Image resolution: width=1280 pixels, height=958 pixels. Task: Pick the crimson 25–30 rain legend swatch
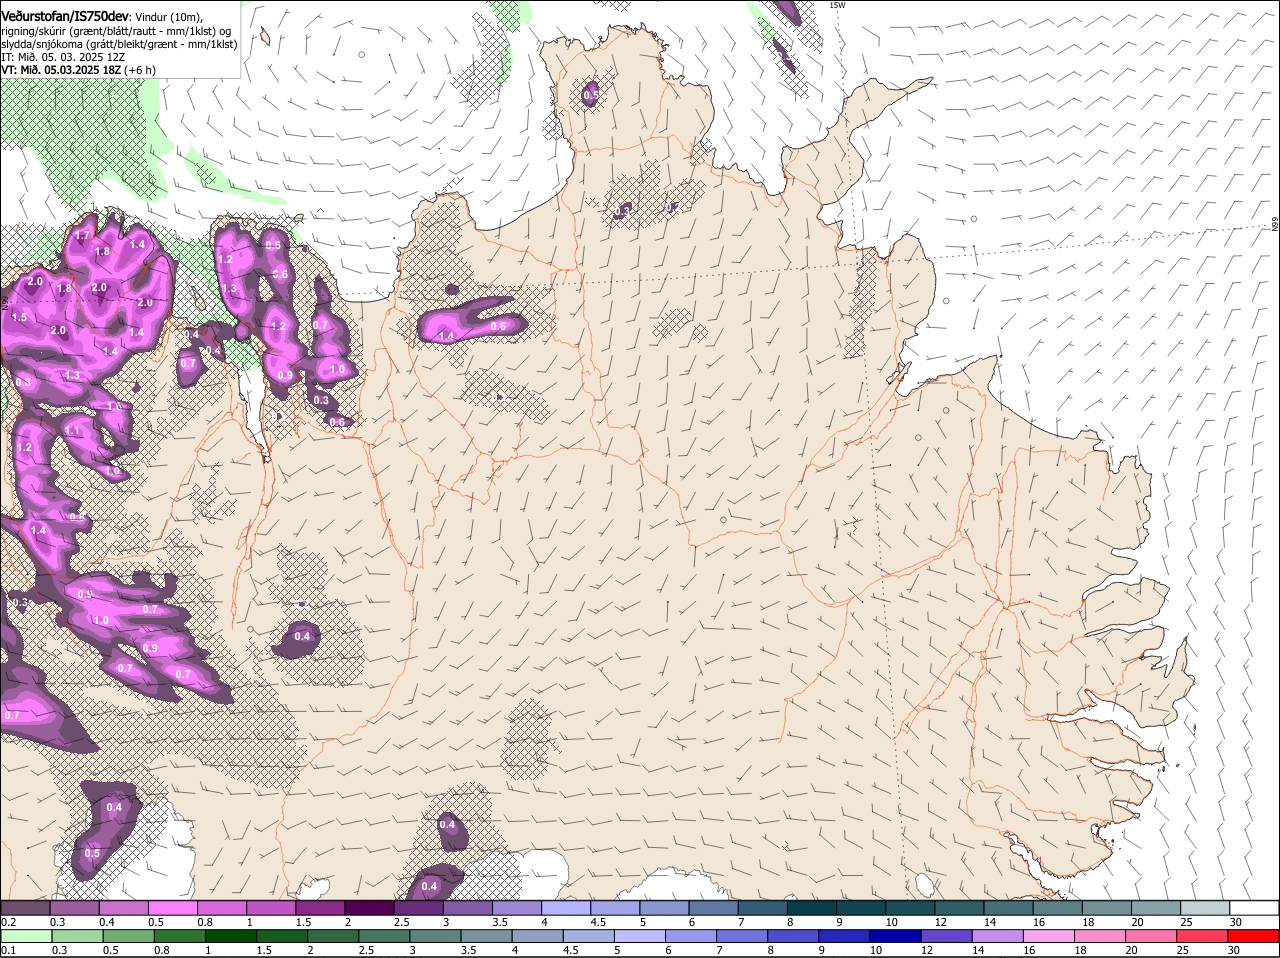(1203, 936)
